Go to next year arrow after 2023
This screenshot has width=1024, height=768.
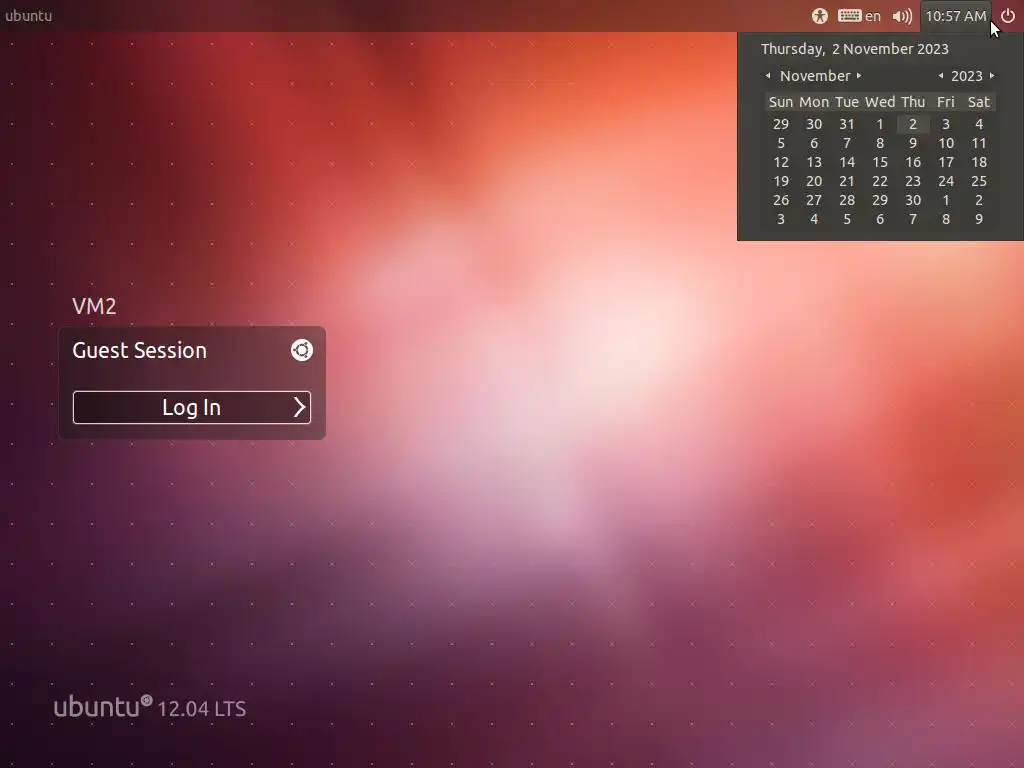coord(992,76)
